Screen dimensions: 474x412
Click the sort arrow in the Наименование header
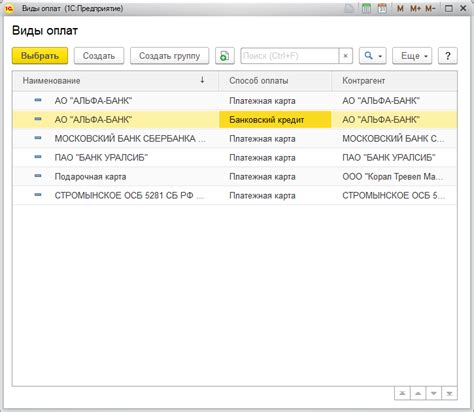coord(202,80)
